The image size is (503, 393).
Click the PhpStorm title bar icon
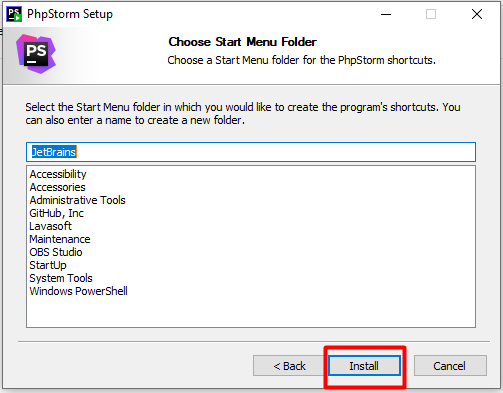pos(14,14)
